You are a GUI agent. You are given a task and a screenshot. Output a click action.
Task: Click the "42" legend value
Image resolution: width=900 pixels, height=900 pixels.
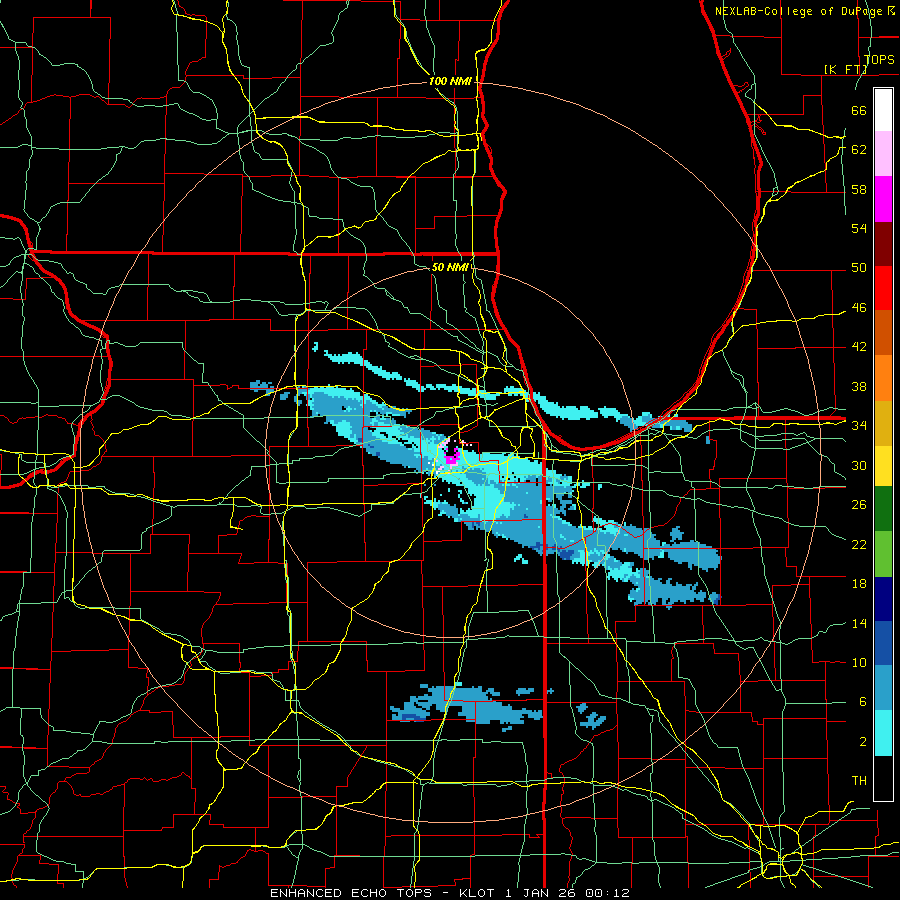859,347
